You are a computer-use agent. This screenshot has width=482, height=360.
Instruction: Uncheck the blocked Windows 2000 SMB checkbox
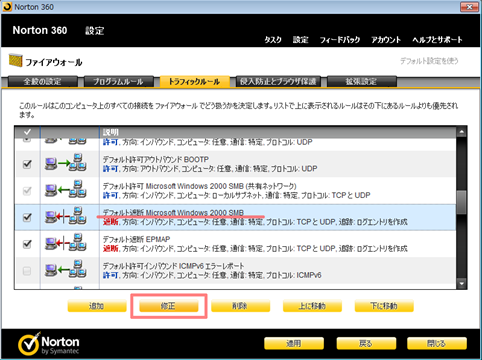pos(27,217)
